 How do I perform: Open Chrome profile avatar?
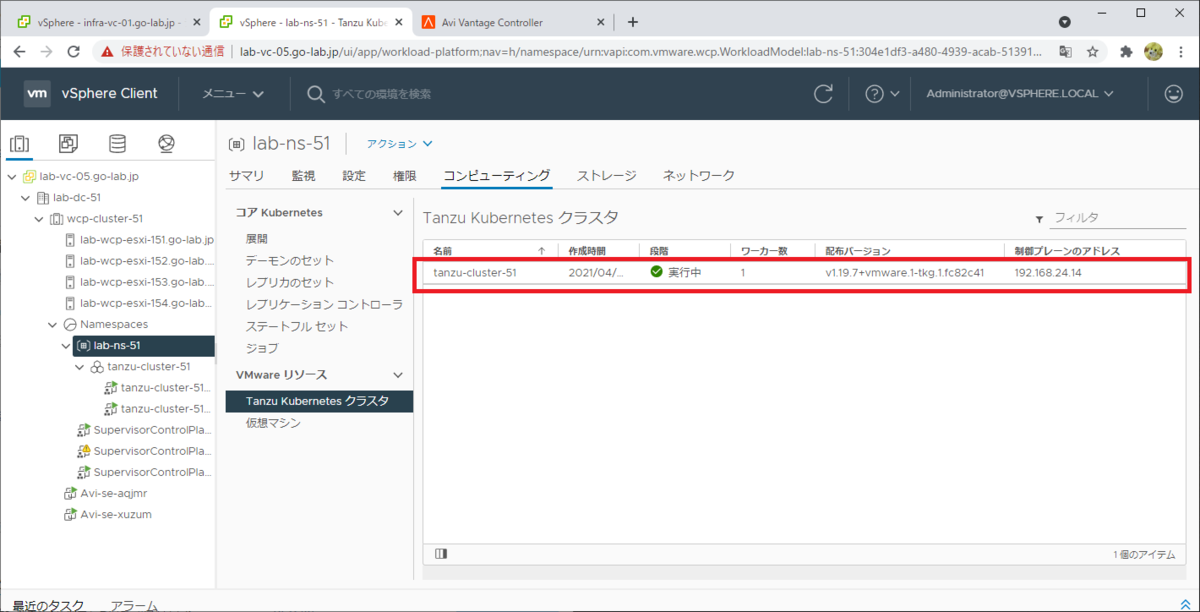pyautogui.click(x=1153, y=51)
